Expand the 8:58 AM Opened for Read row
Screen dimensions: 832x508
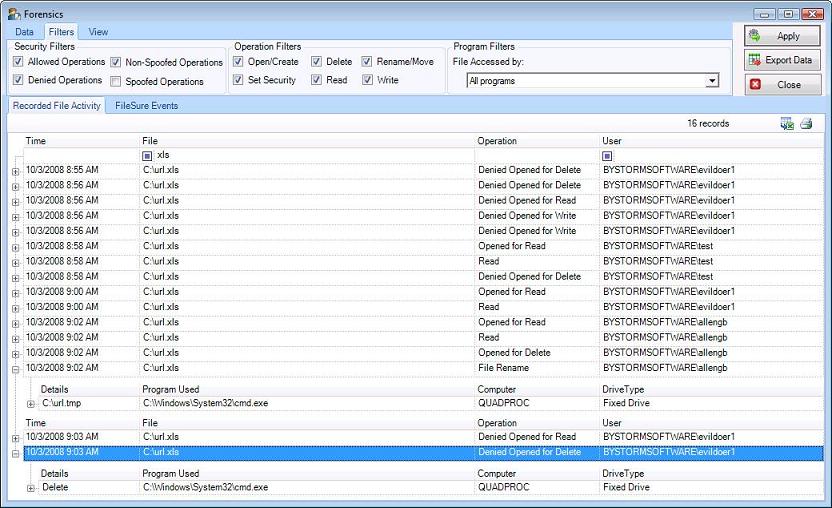pyautogui.click(x=15, y=247)
